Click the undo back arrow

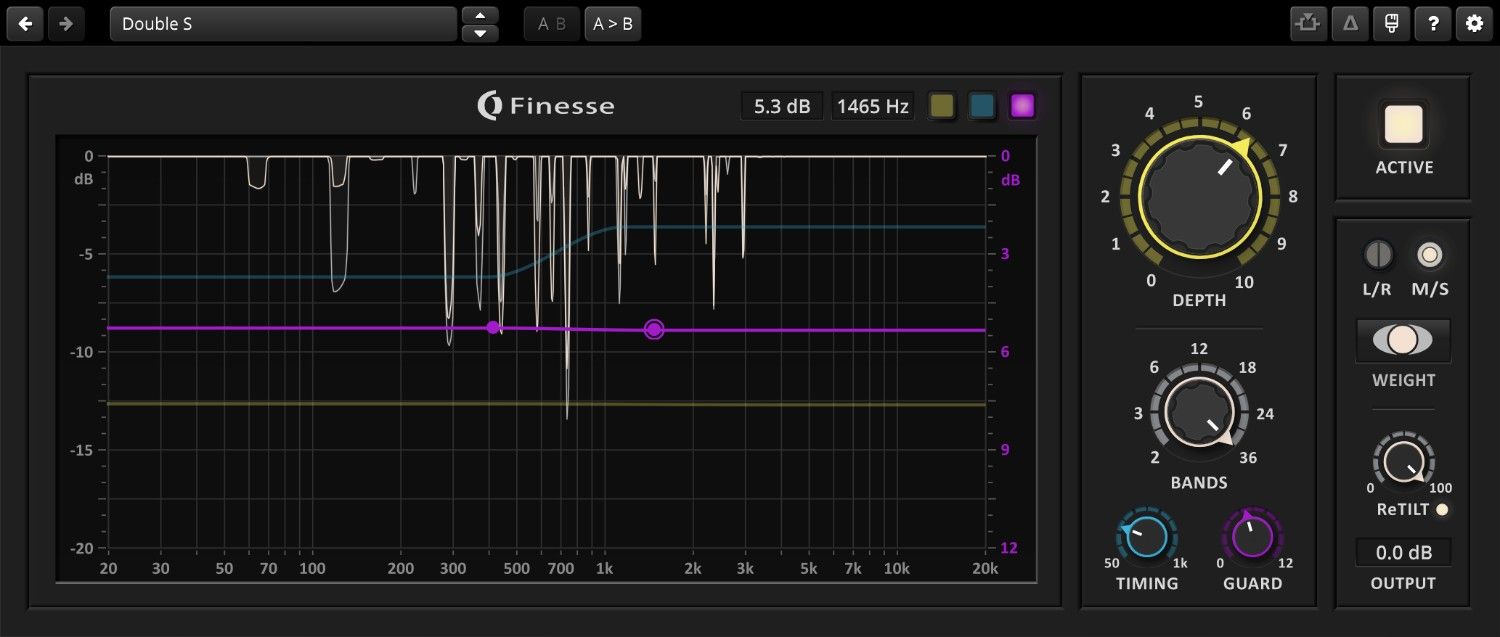(25, 24)
